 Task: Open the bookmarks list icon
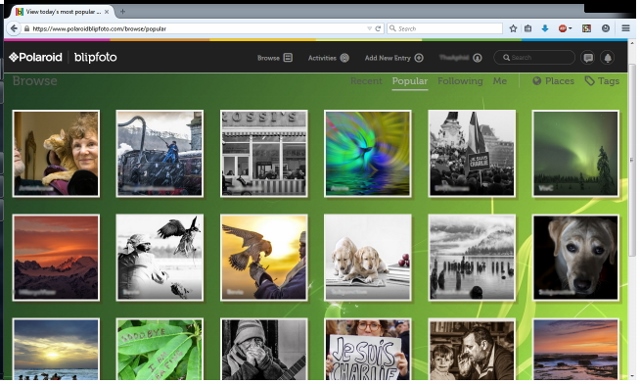click(x=528, y=29)
